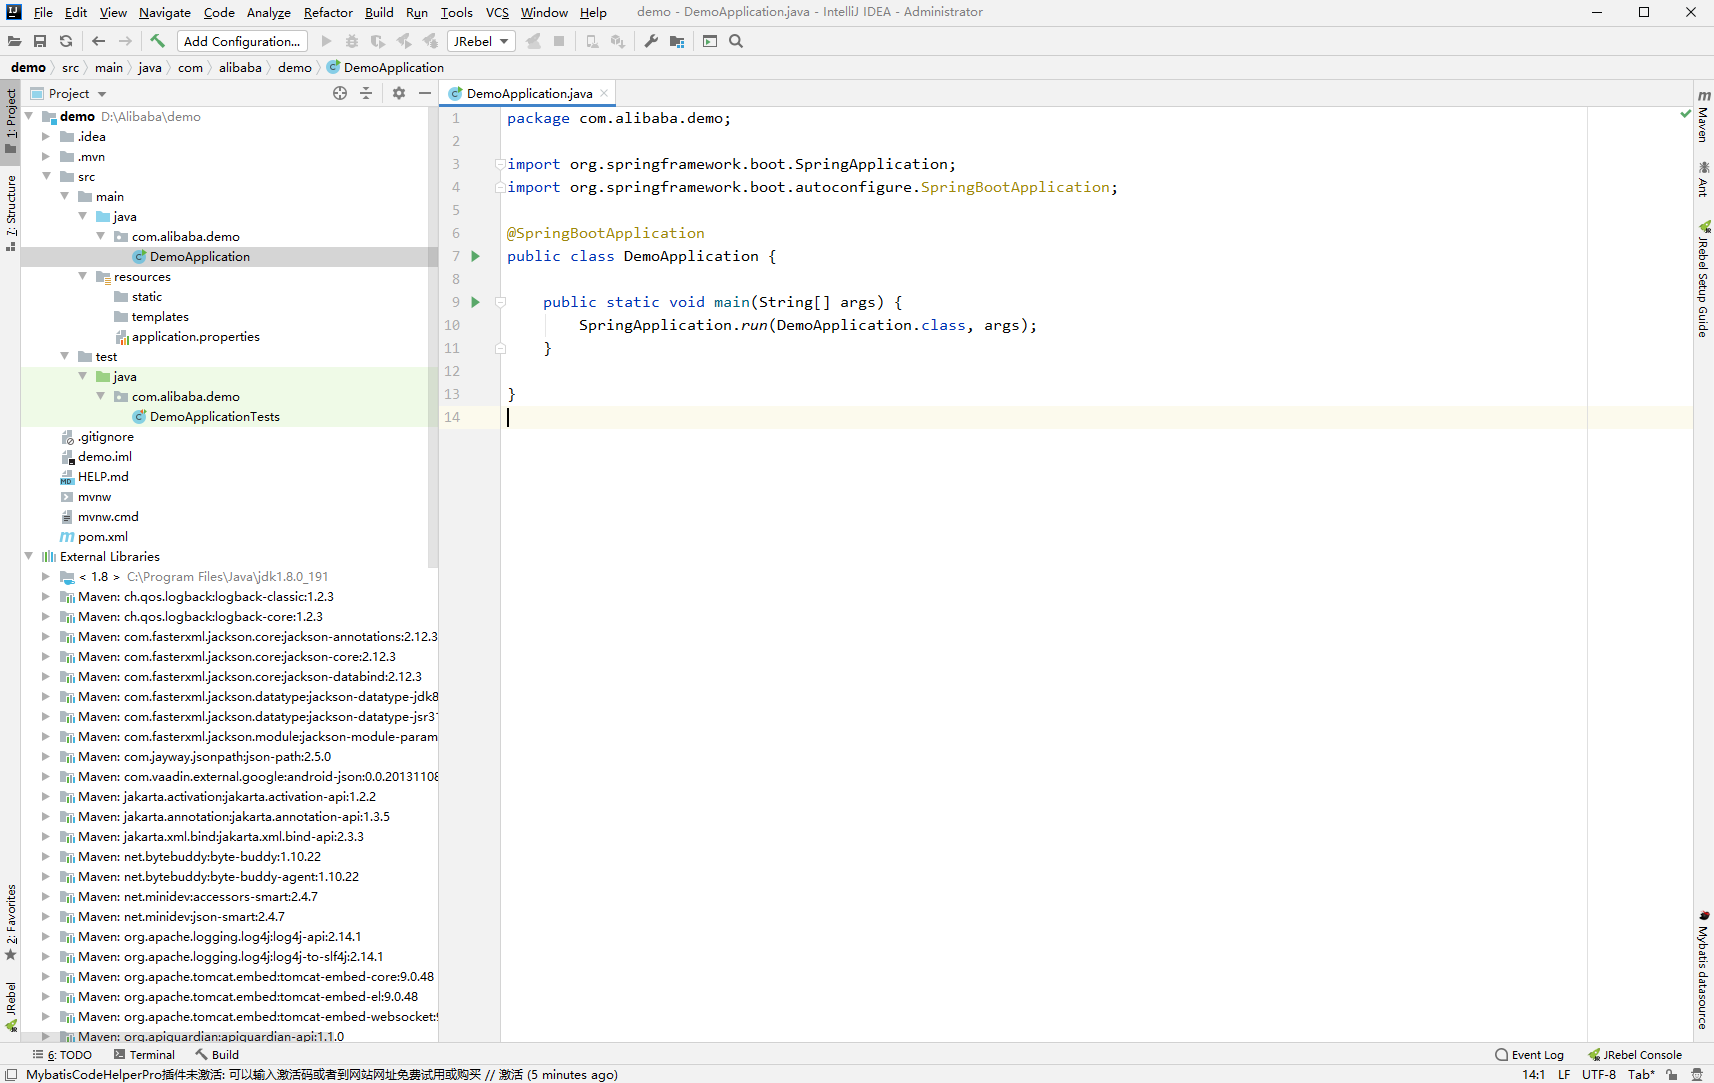
Task: Click the Build Project hammer icon
Action: (157, 41)
